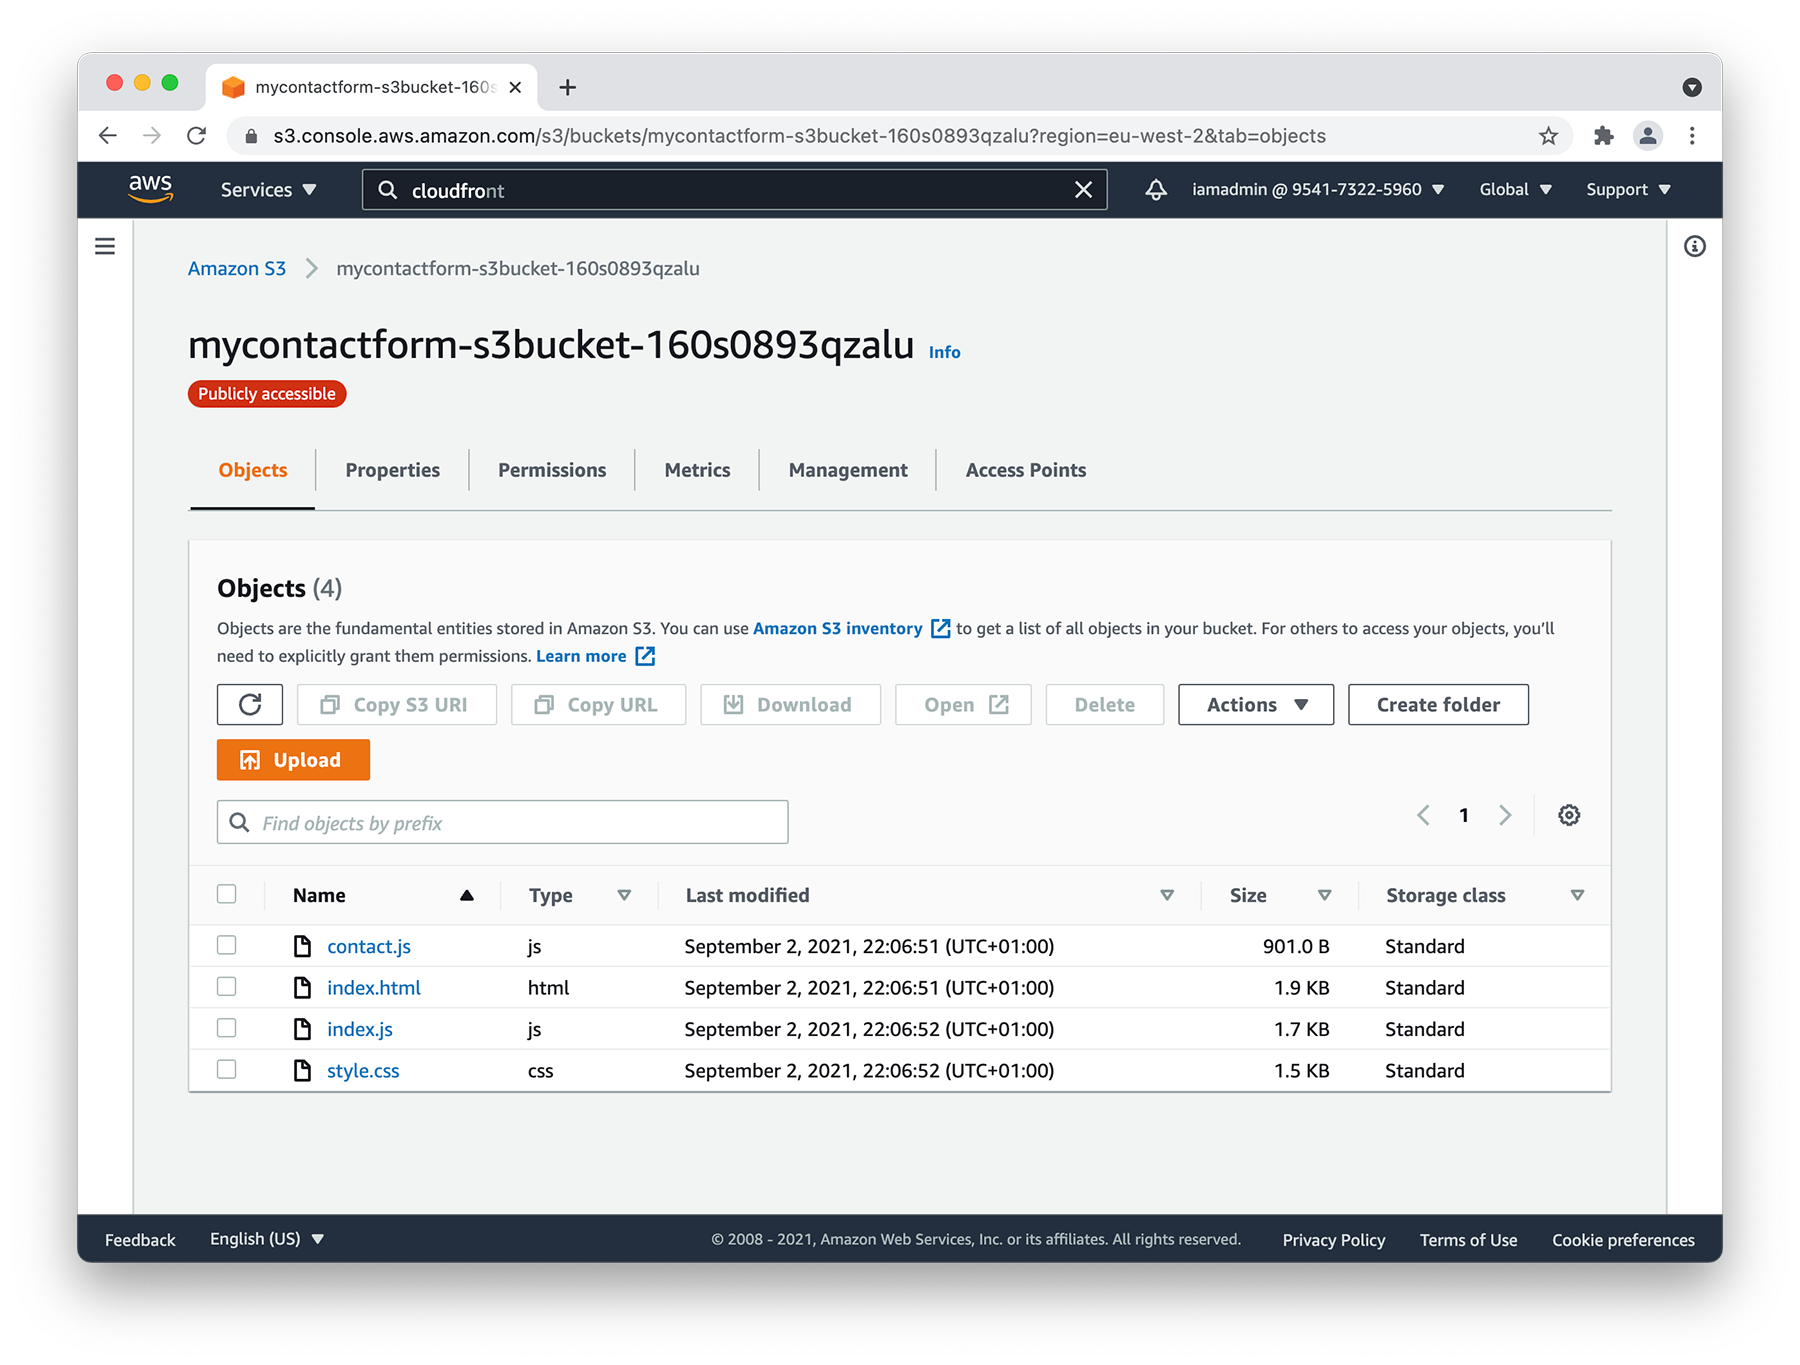1800x1365 pixels.
Task: Bookmark this page with star icon
Action: point(1548,136)
